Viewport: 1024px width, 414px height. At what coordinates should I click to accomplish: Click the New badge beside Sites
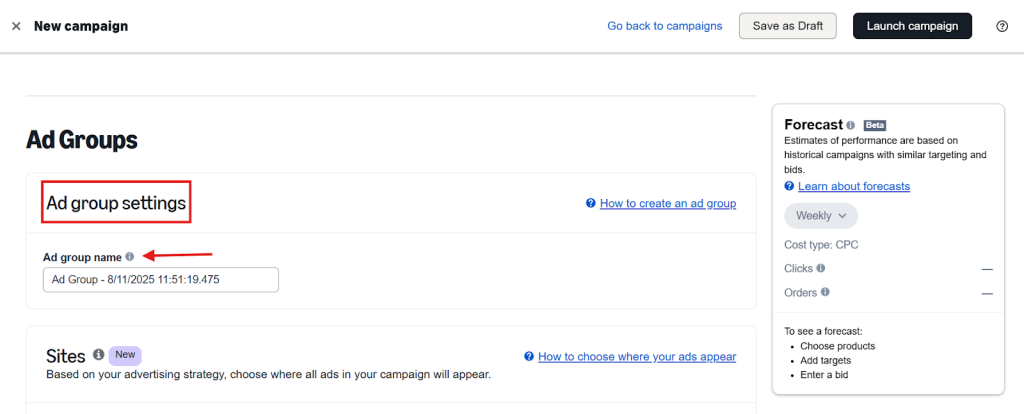pyautogui.click(x=125, y=355)
